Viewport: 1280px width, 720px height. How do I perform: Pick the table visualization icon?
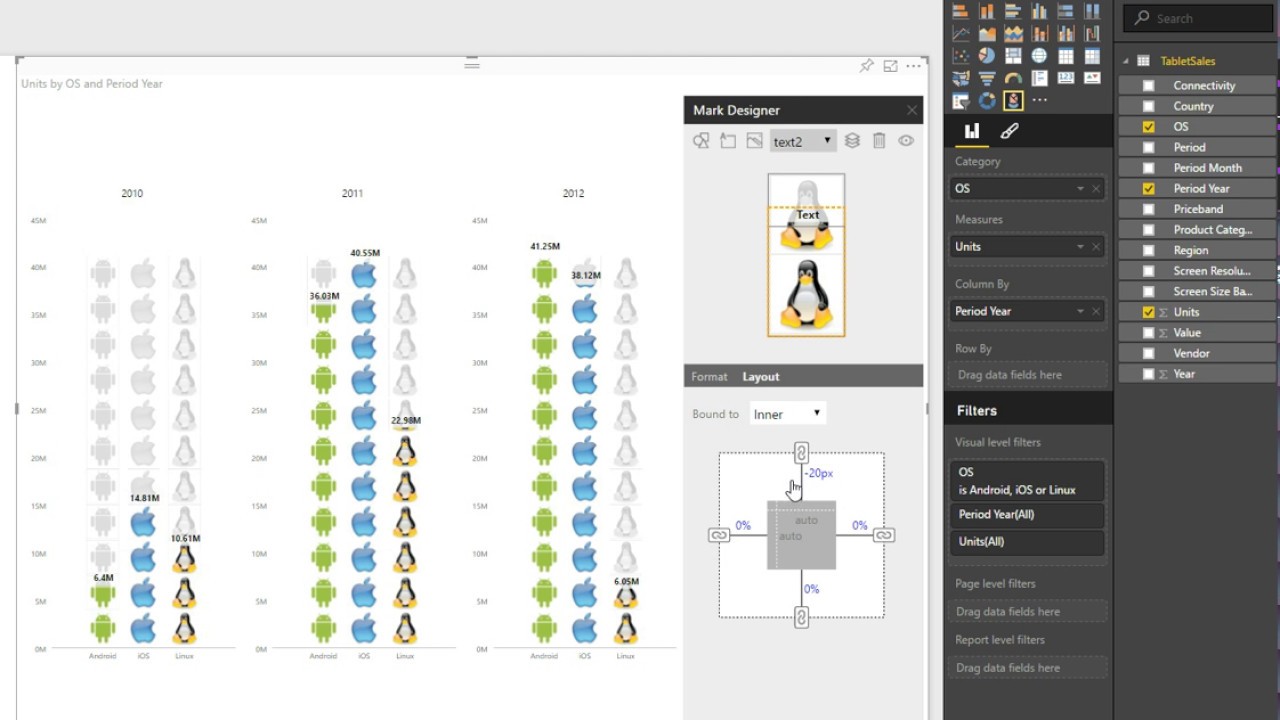coord(1066,56)
